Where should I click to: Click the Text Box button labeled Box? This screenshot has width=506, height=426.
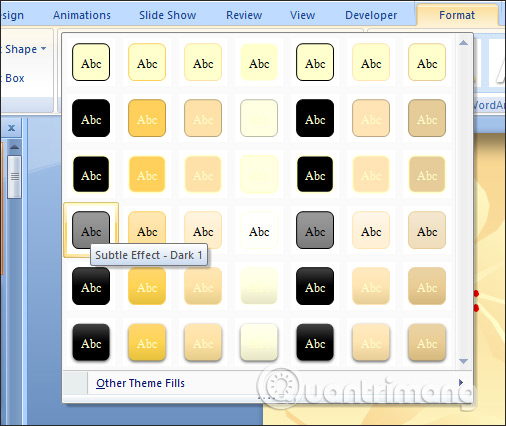point(15,78)
